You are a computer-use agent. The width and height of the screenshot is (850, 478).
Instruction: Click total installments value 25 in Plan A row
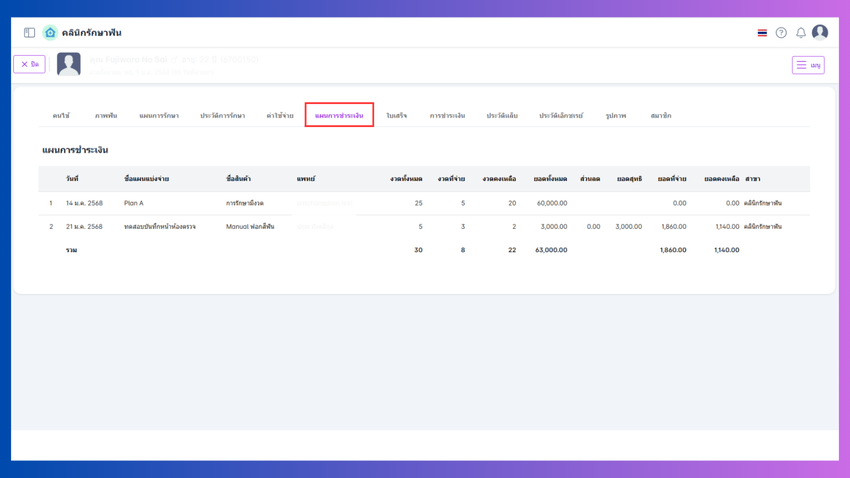418,203
